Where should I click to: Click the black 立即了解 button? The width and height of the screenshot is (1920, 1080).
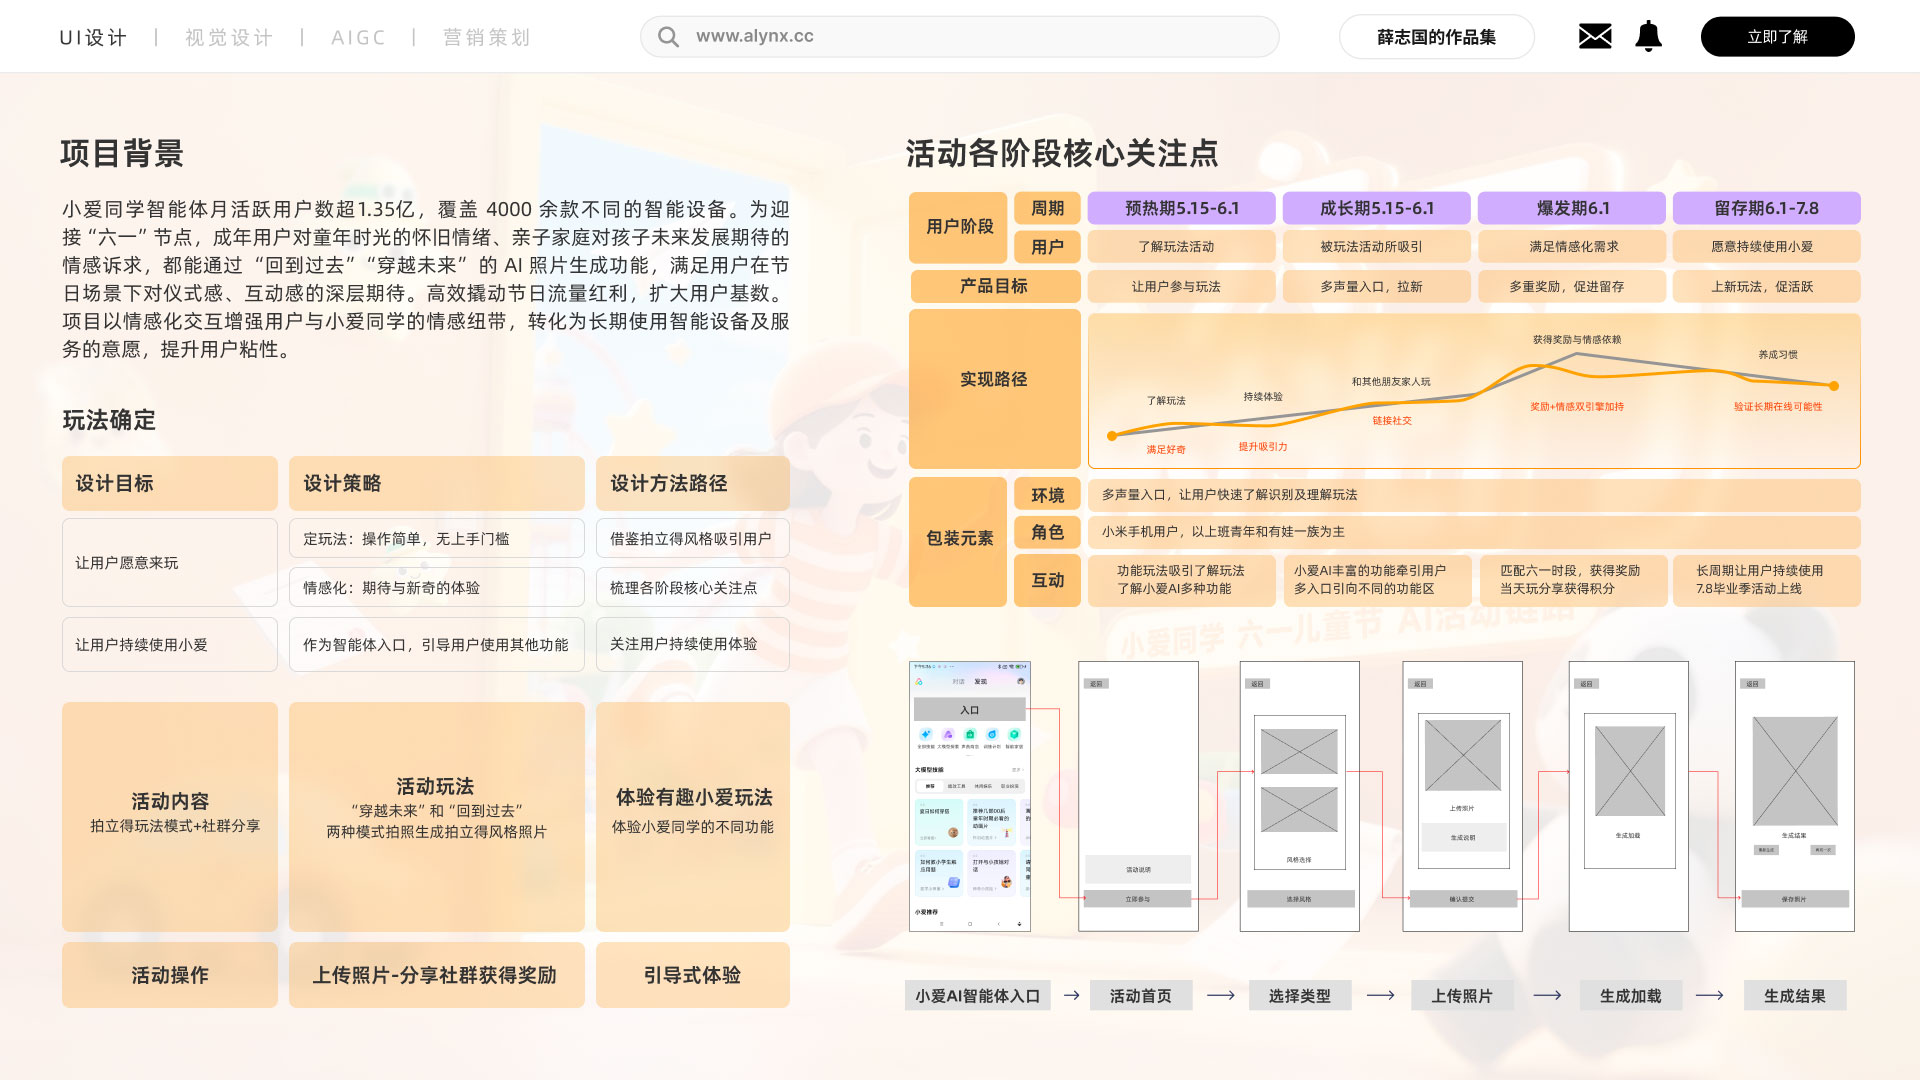[1777, 37]
